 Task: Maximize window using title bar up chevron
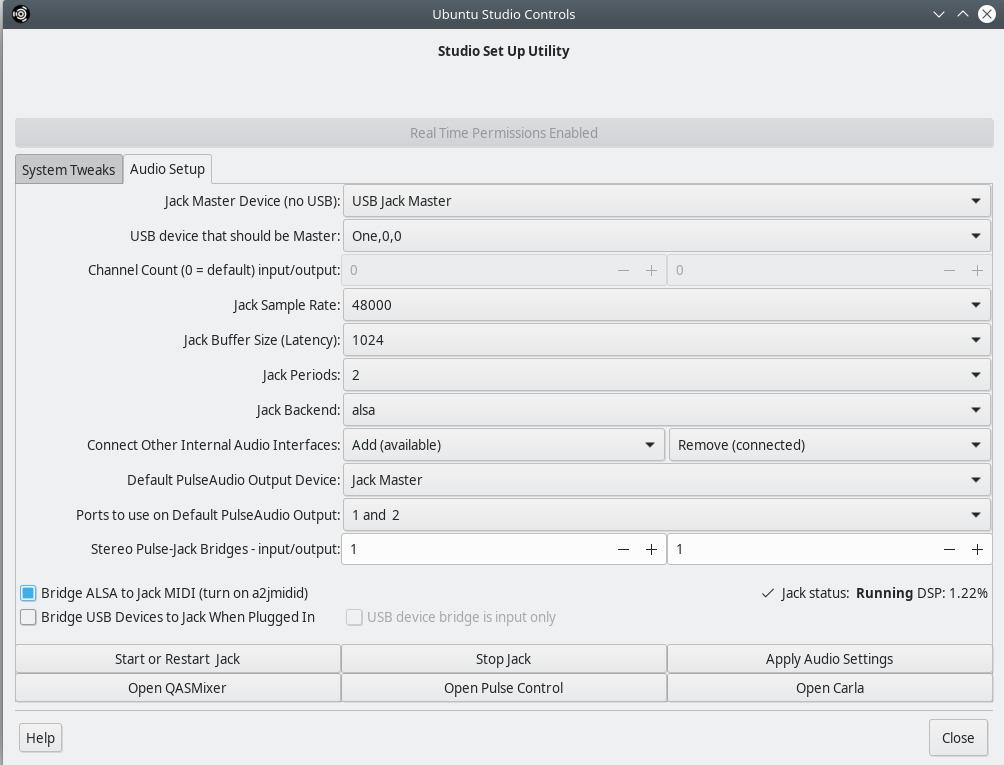(x=962, y=14)
